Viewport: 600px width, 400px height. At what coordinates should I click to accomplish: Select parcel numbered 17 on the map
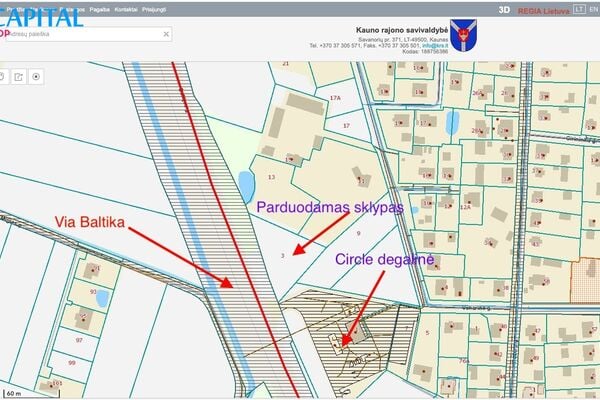(x=346, y=126)
